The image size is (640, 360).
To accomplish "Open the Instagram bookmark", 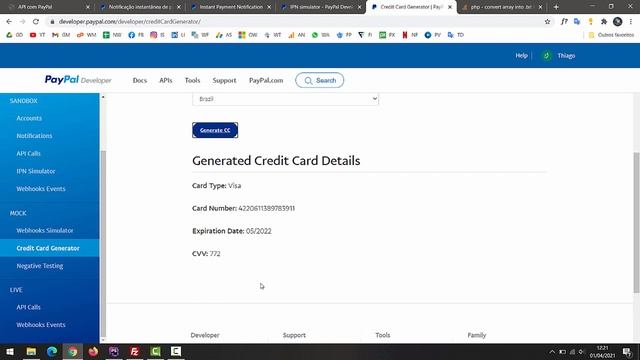I will point(157,35).
